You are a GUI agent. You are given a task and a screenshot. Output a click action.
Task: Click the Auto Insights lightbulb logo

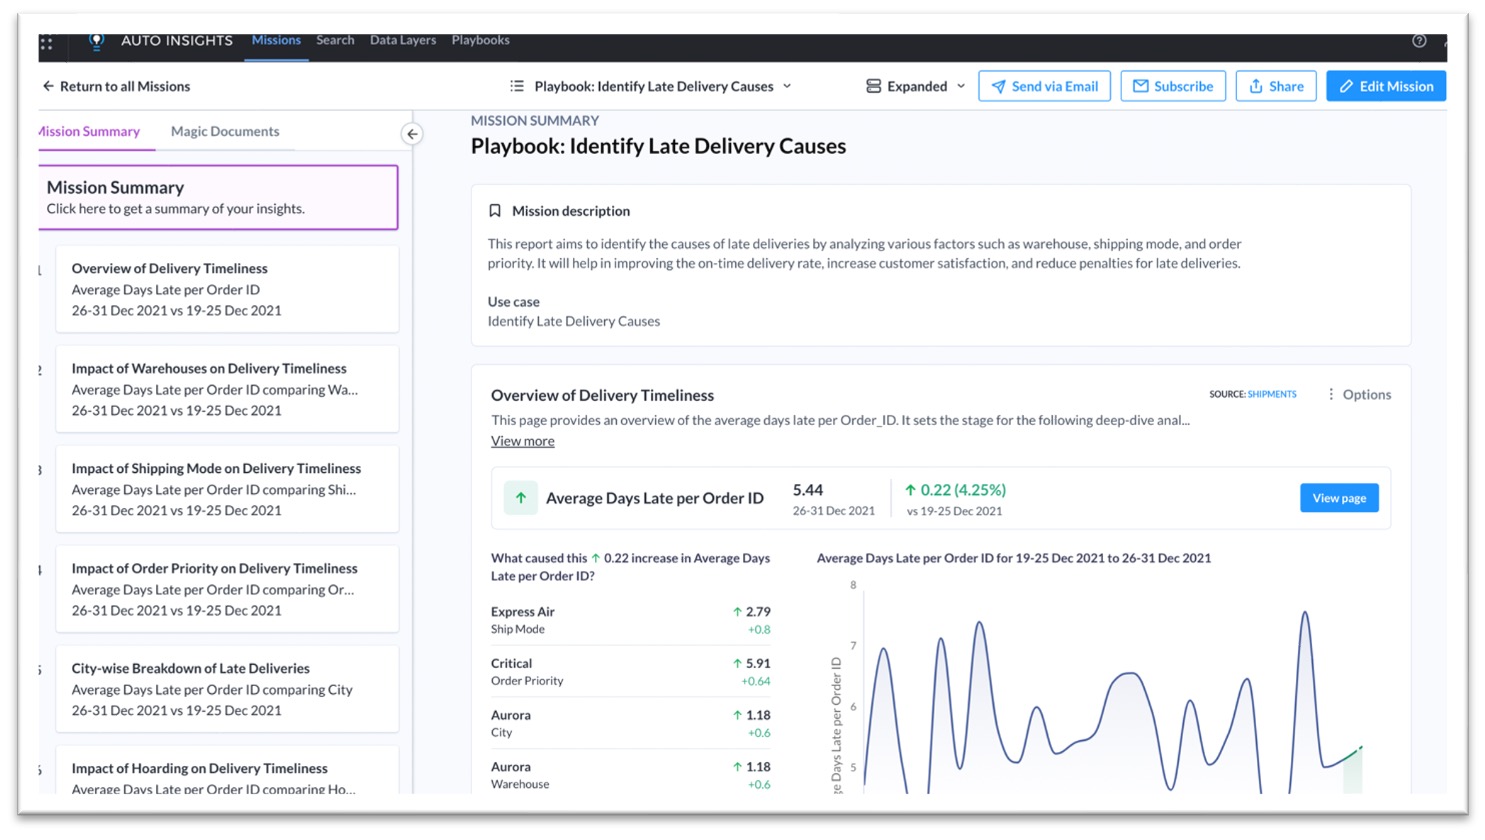[x=96, y=41]
